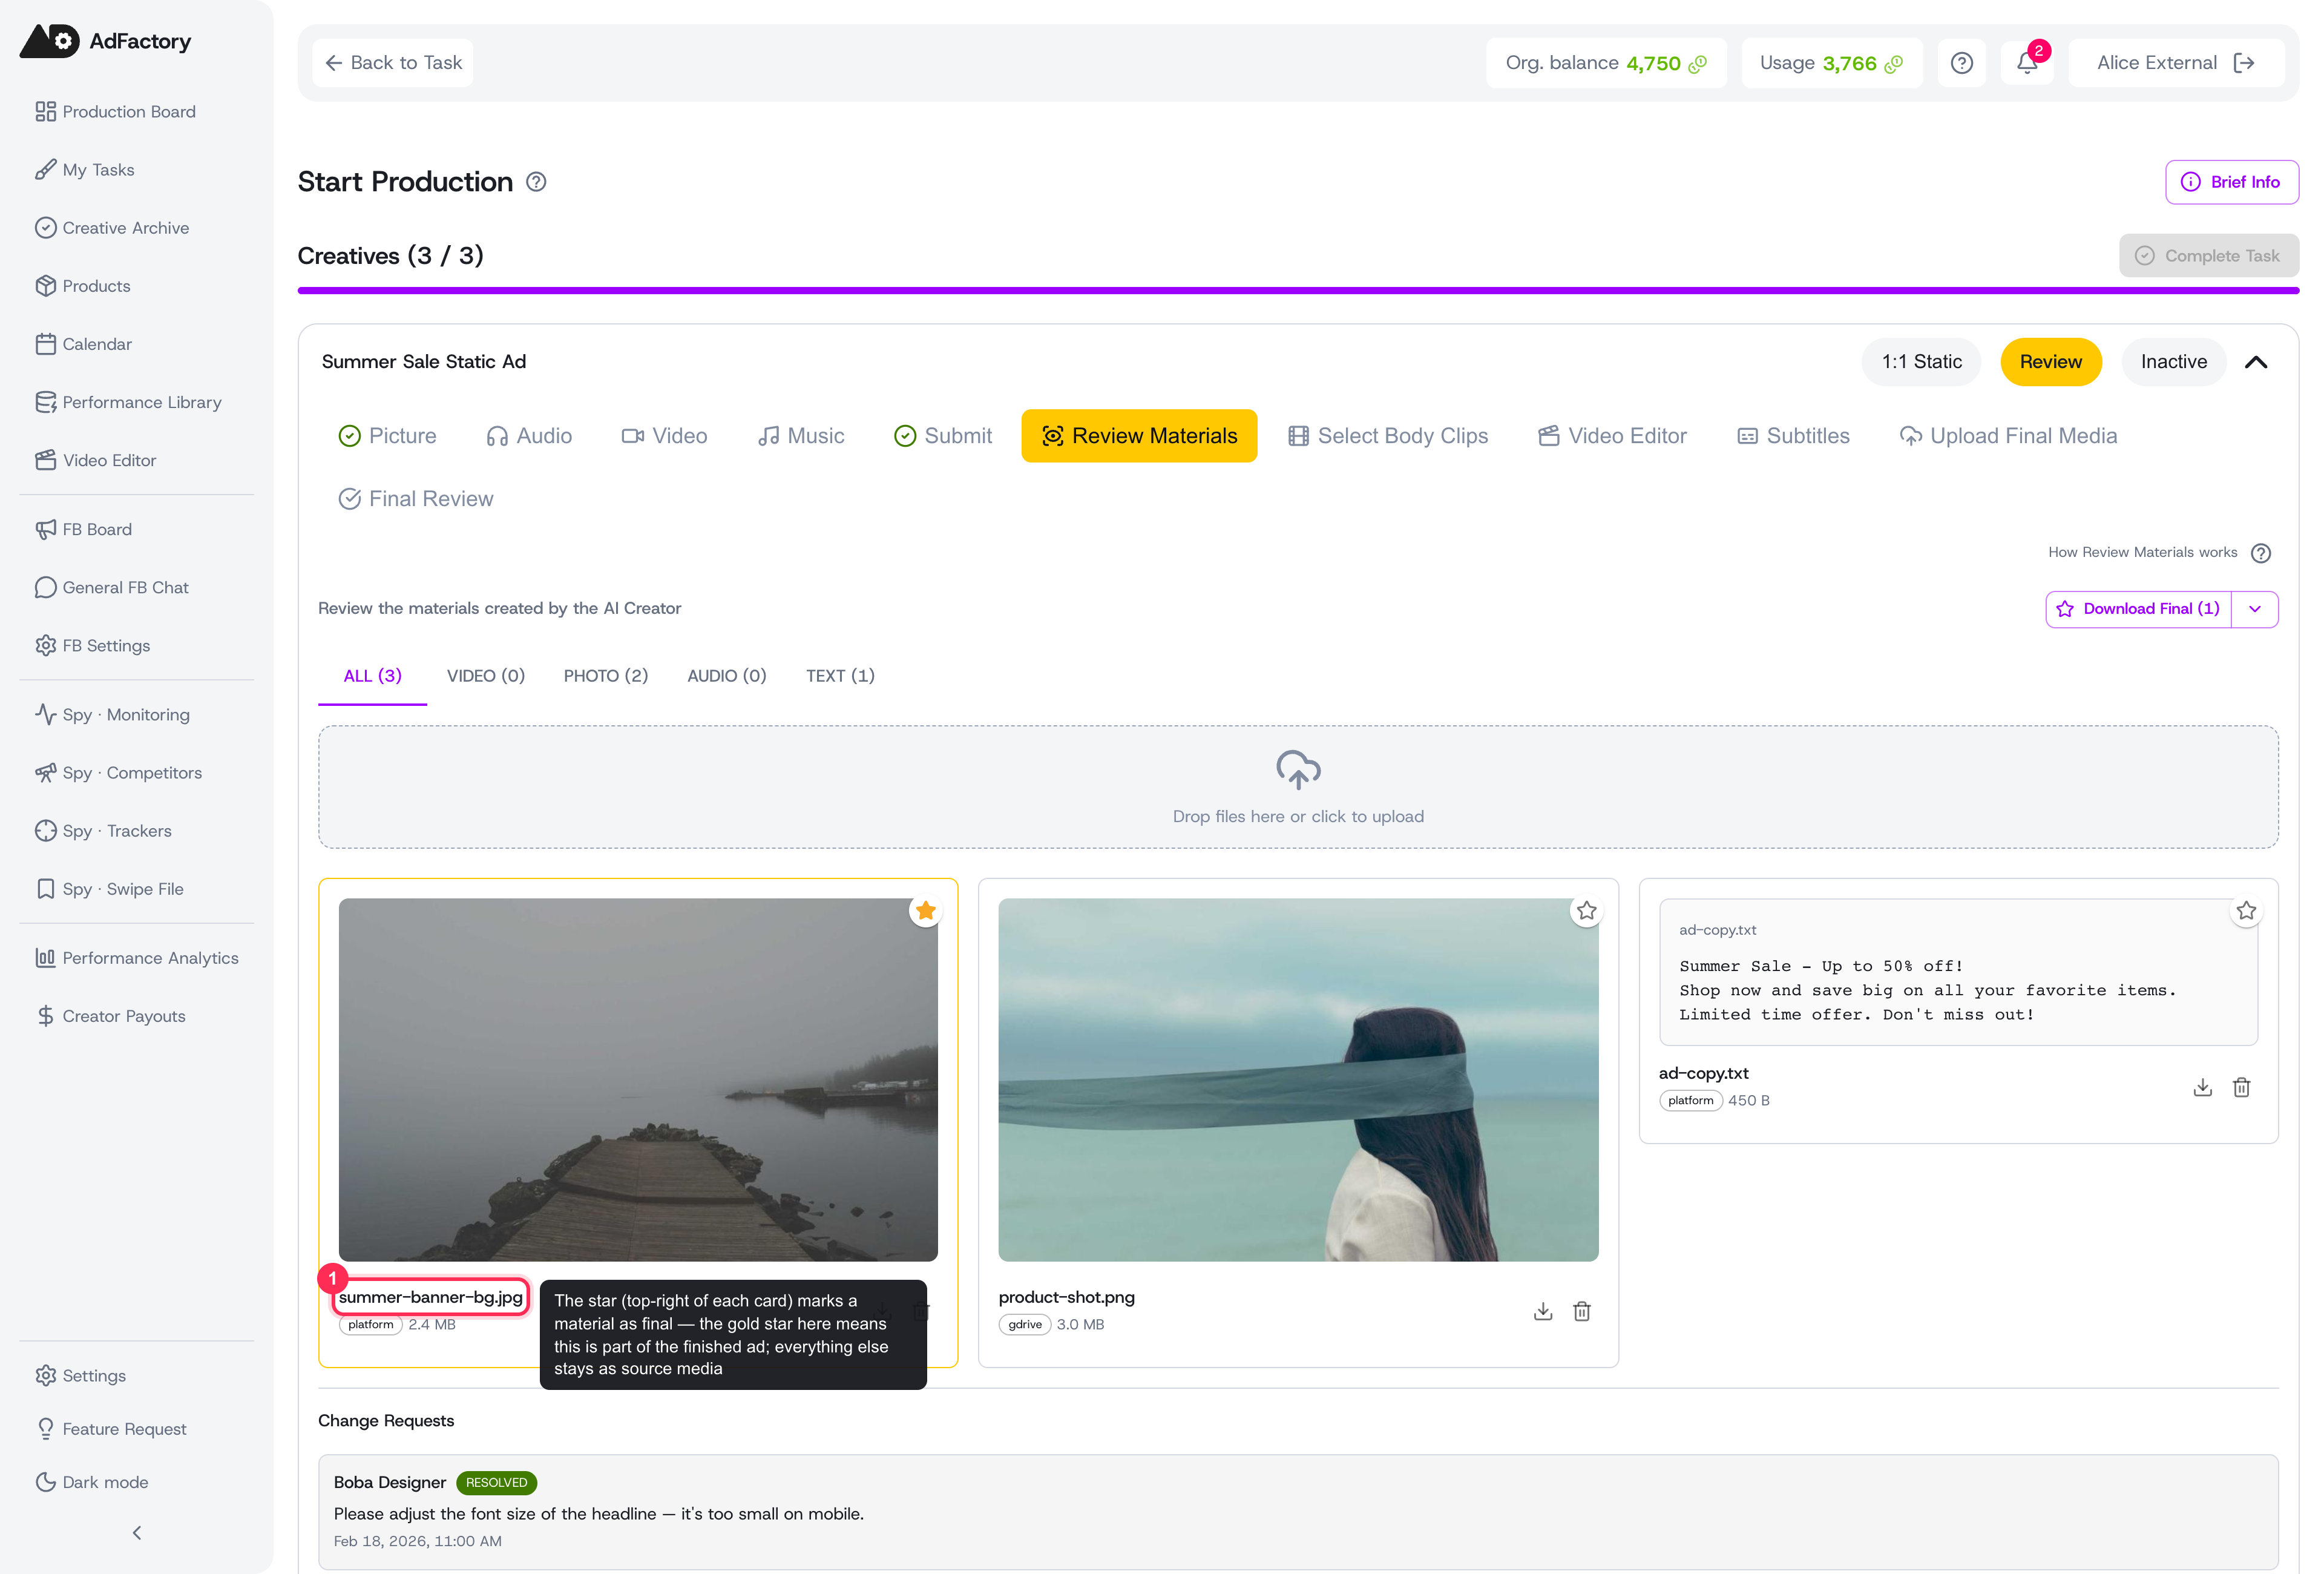Mark product-shot.png as final with star

point(1586,911)
